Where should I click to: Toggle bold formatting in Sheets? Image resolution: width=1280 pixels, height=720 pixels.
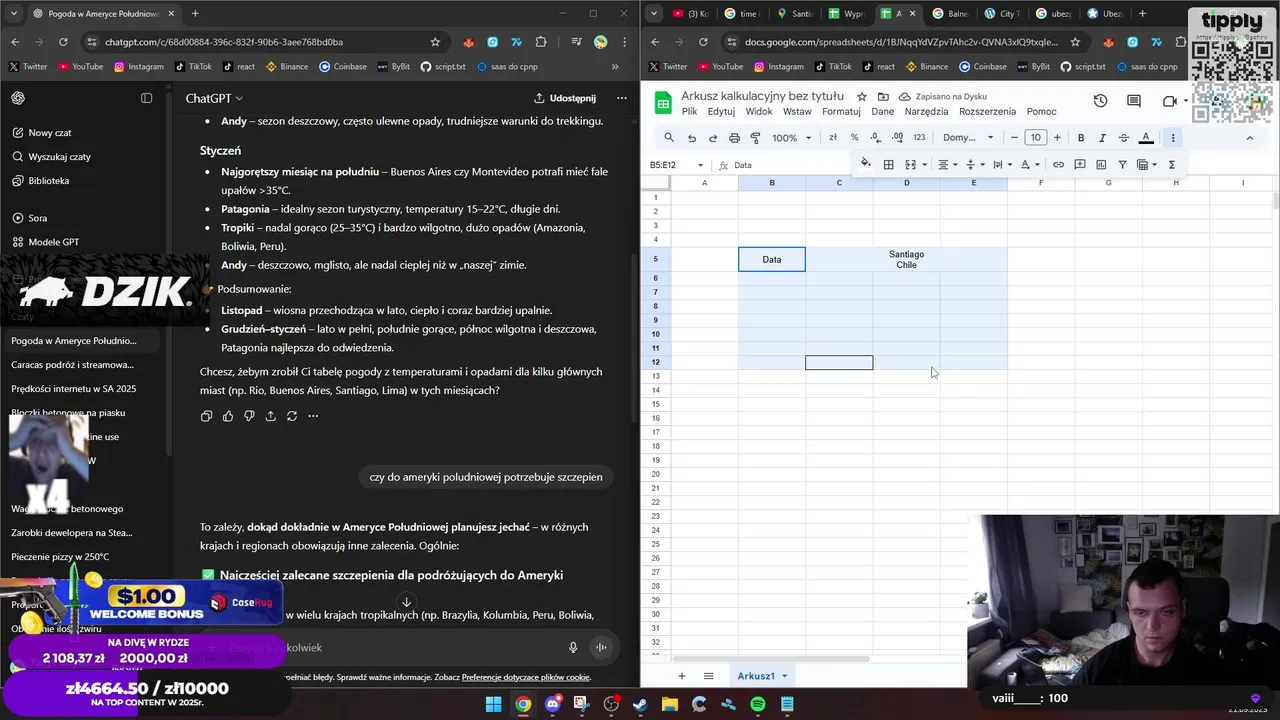tap(1080, 138)
